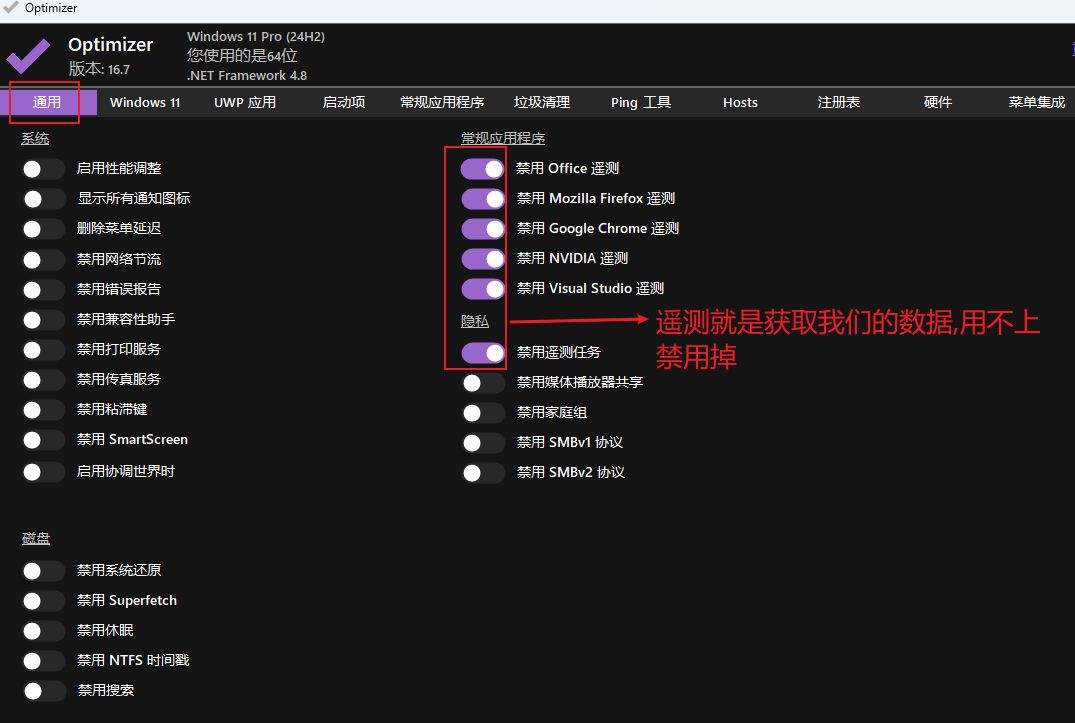Viewport: 1075px width, 723px height.
Task: Turn on 禁用网络节流 switch
Action: [43, 260]
